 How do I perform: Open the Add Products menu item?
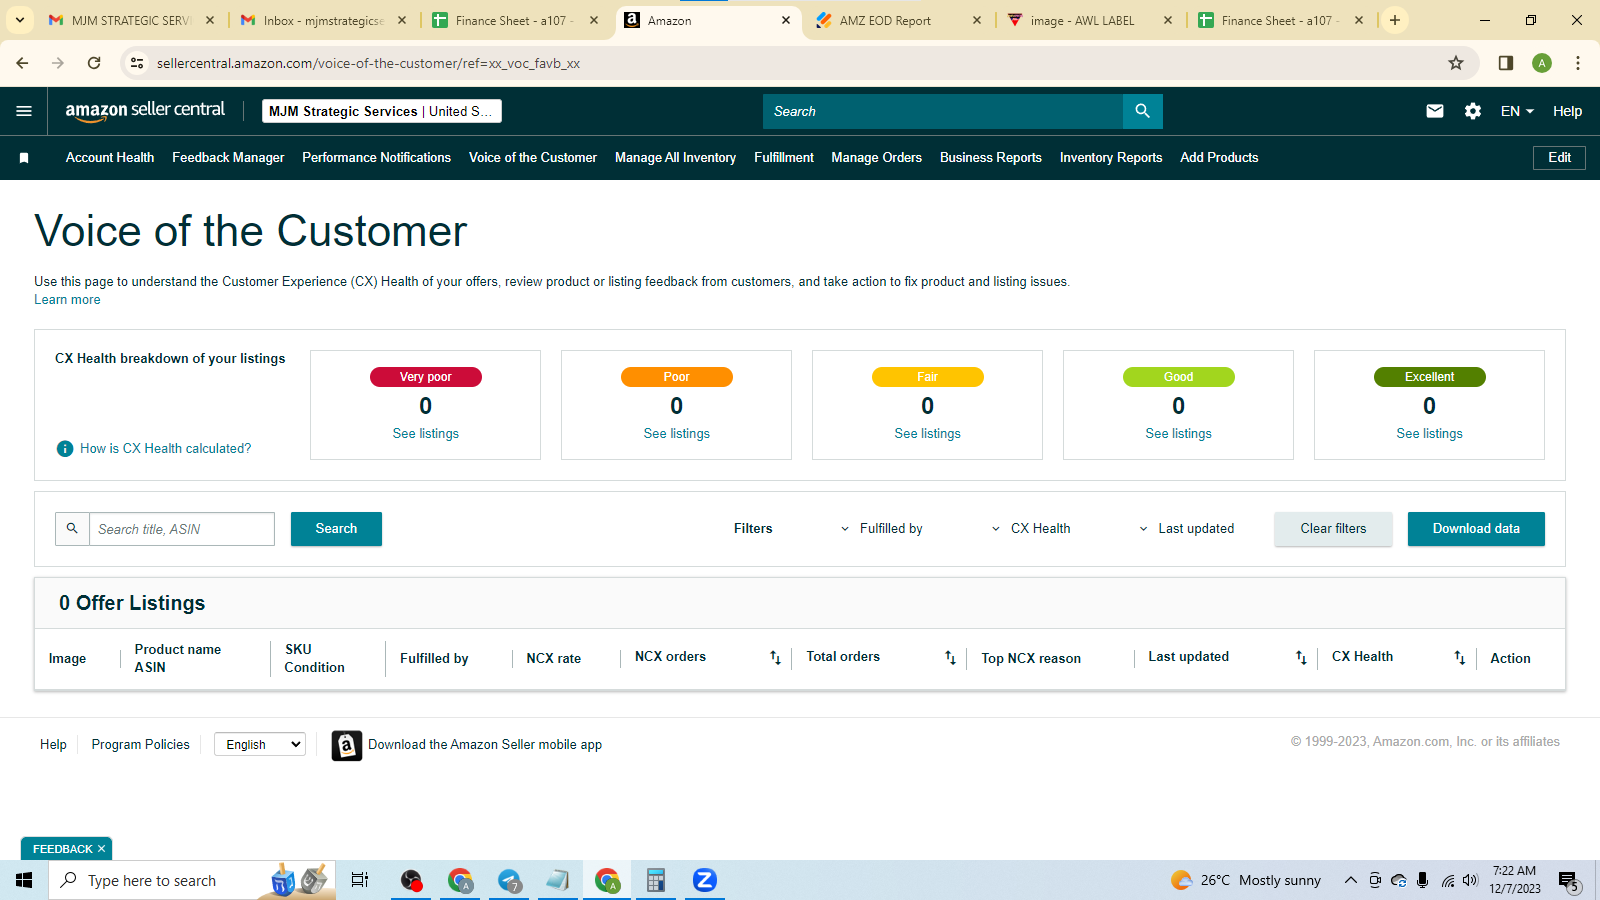click(1219, 158)
